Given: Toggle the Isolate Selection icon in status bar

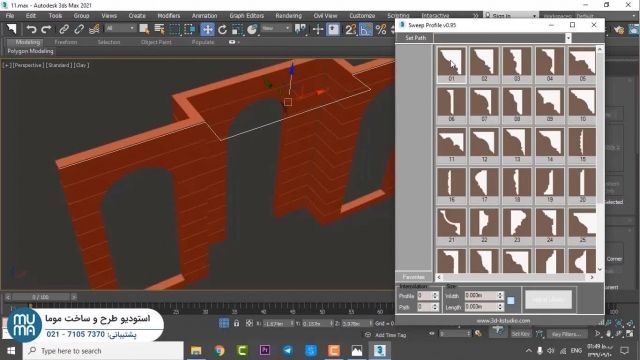Looking at the screenshot, I should coord(224,323).
